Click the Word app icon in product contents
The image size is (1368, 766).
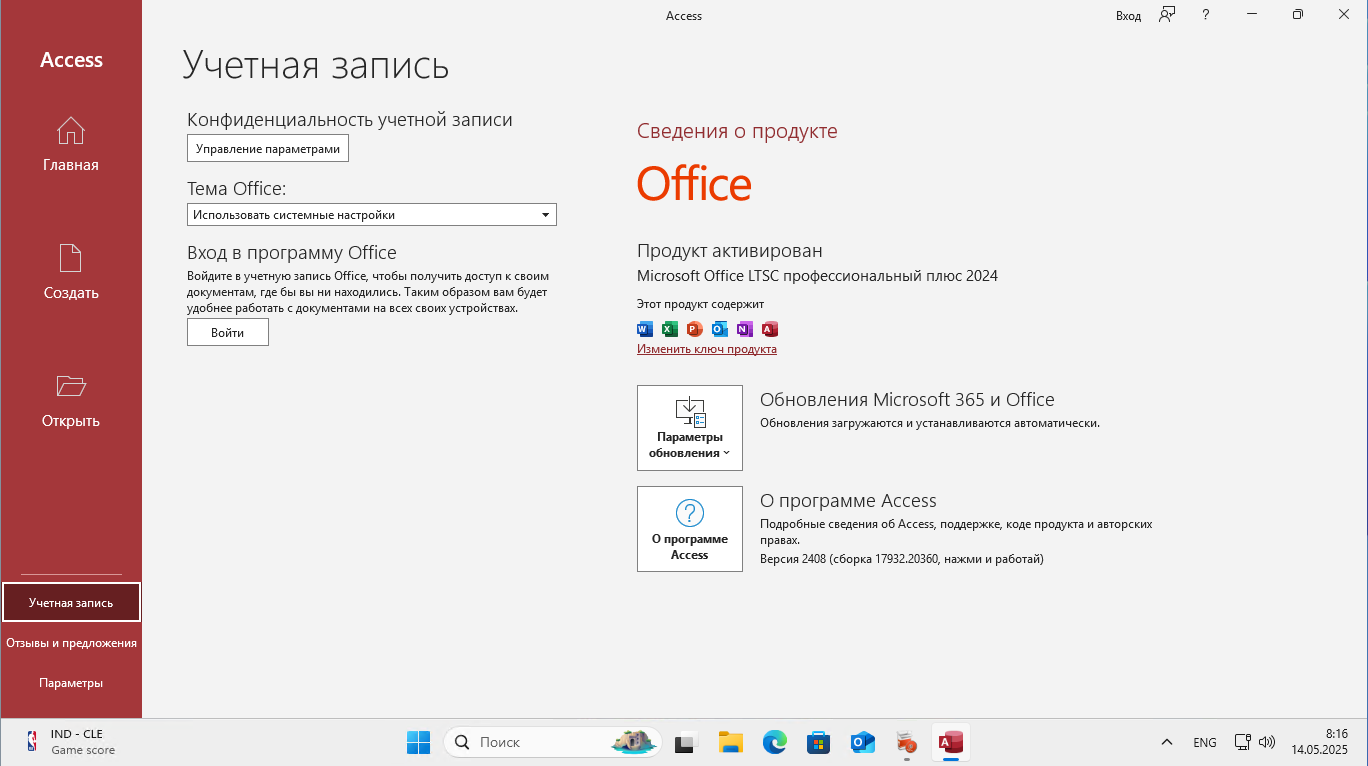coord(645,329)
